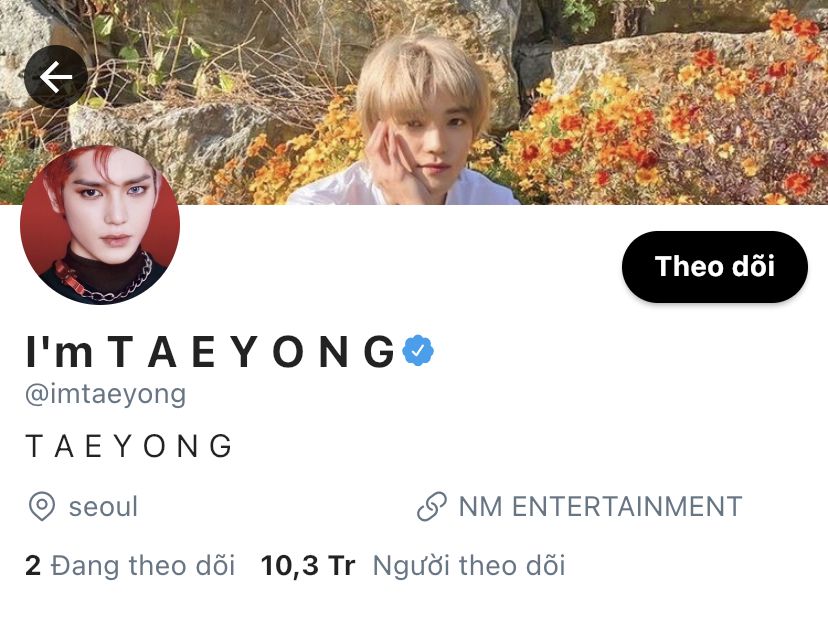Open the header banner photo
The height and width of the screenshot is (623, 828).
point(414,102)
